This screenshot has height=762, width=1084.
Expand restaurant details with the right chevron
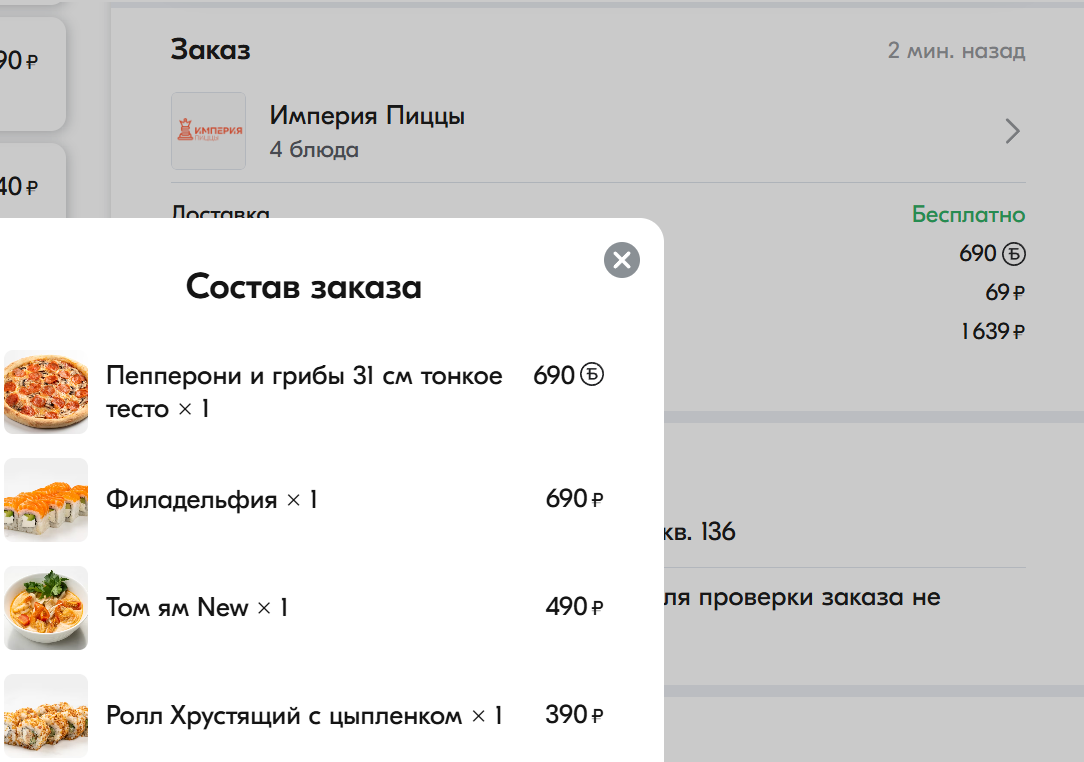(1012, 131)
